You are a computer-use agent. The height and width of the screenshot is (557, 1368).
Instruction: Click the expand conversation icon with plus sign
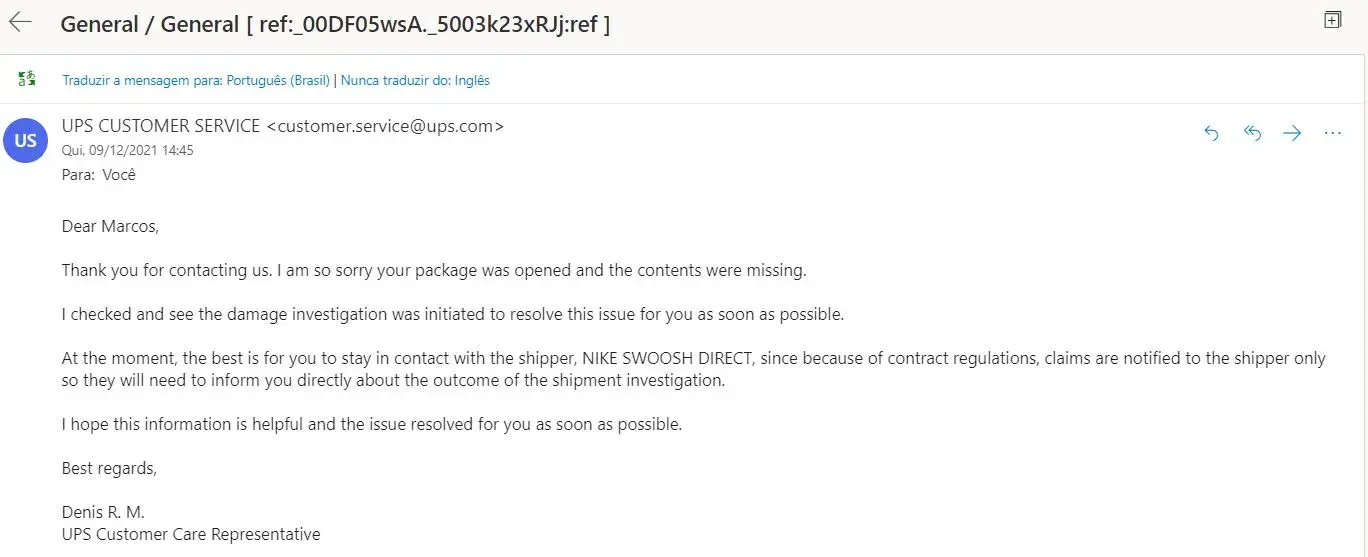(1332, 20)
